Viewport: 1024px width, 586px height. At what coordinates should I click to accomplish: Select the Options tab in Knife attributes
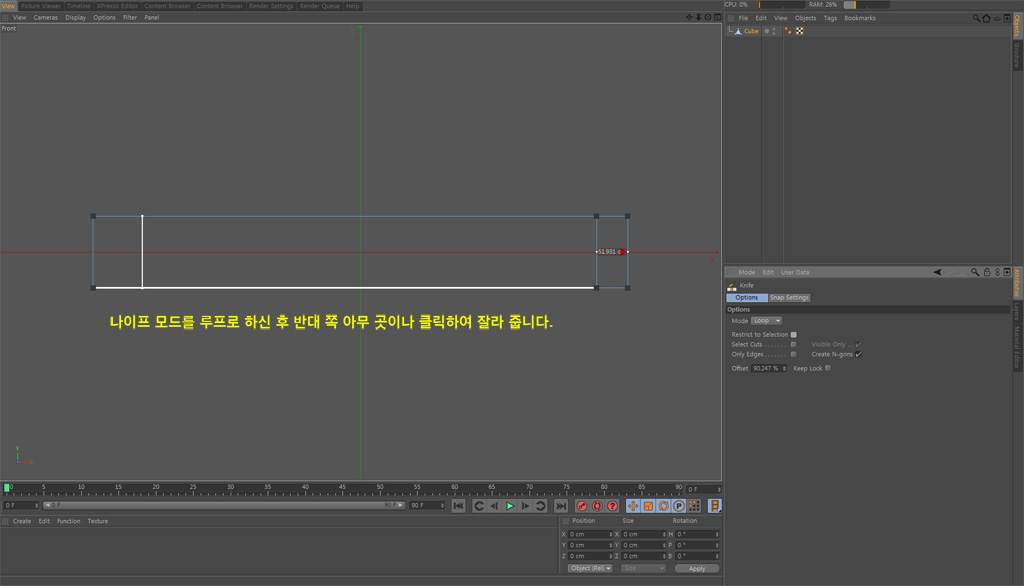(746, 298)
